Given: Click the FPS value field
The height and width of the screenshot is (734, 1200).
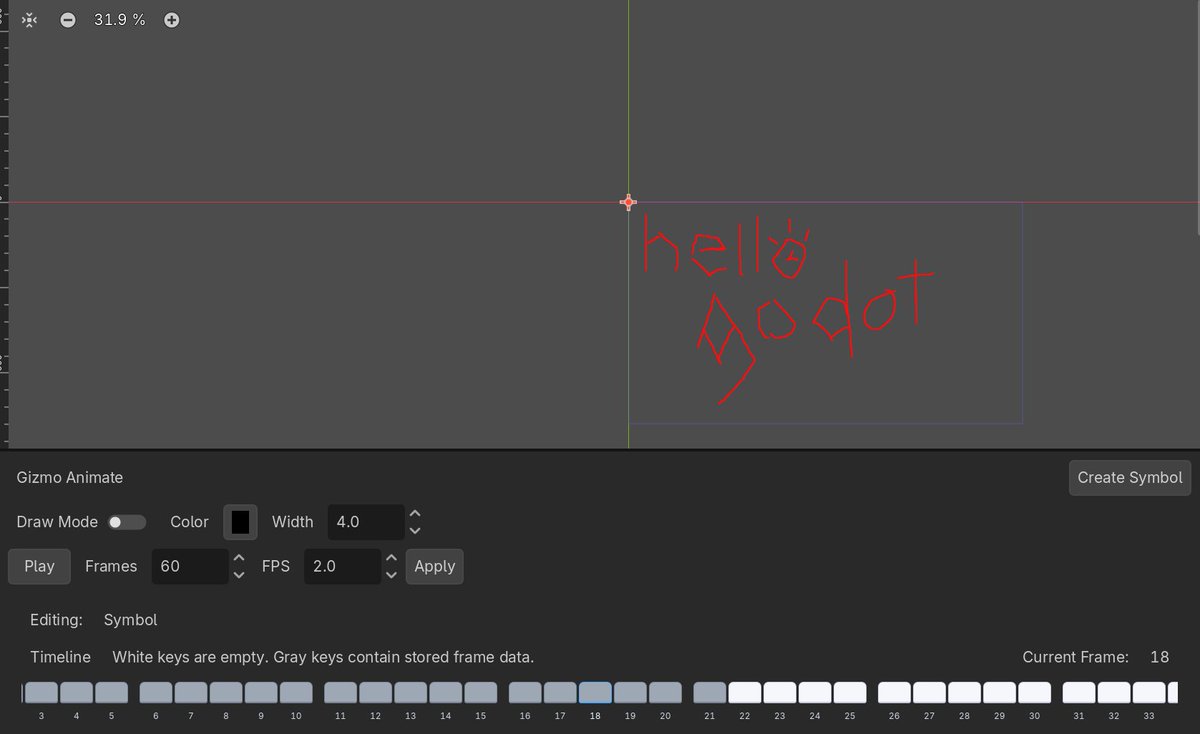Looking at the screenshot, I should (x=342, y=566).
